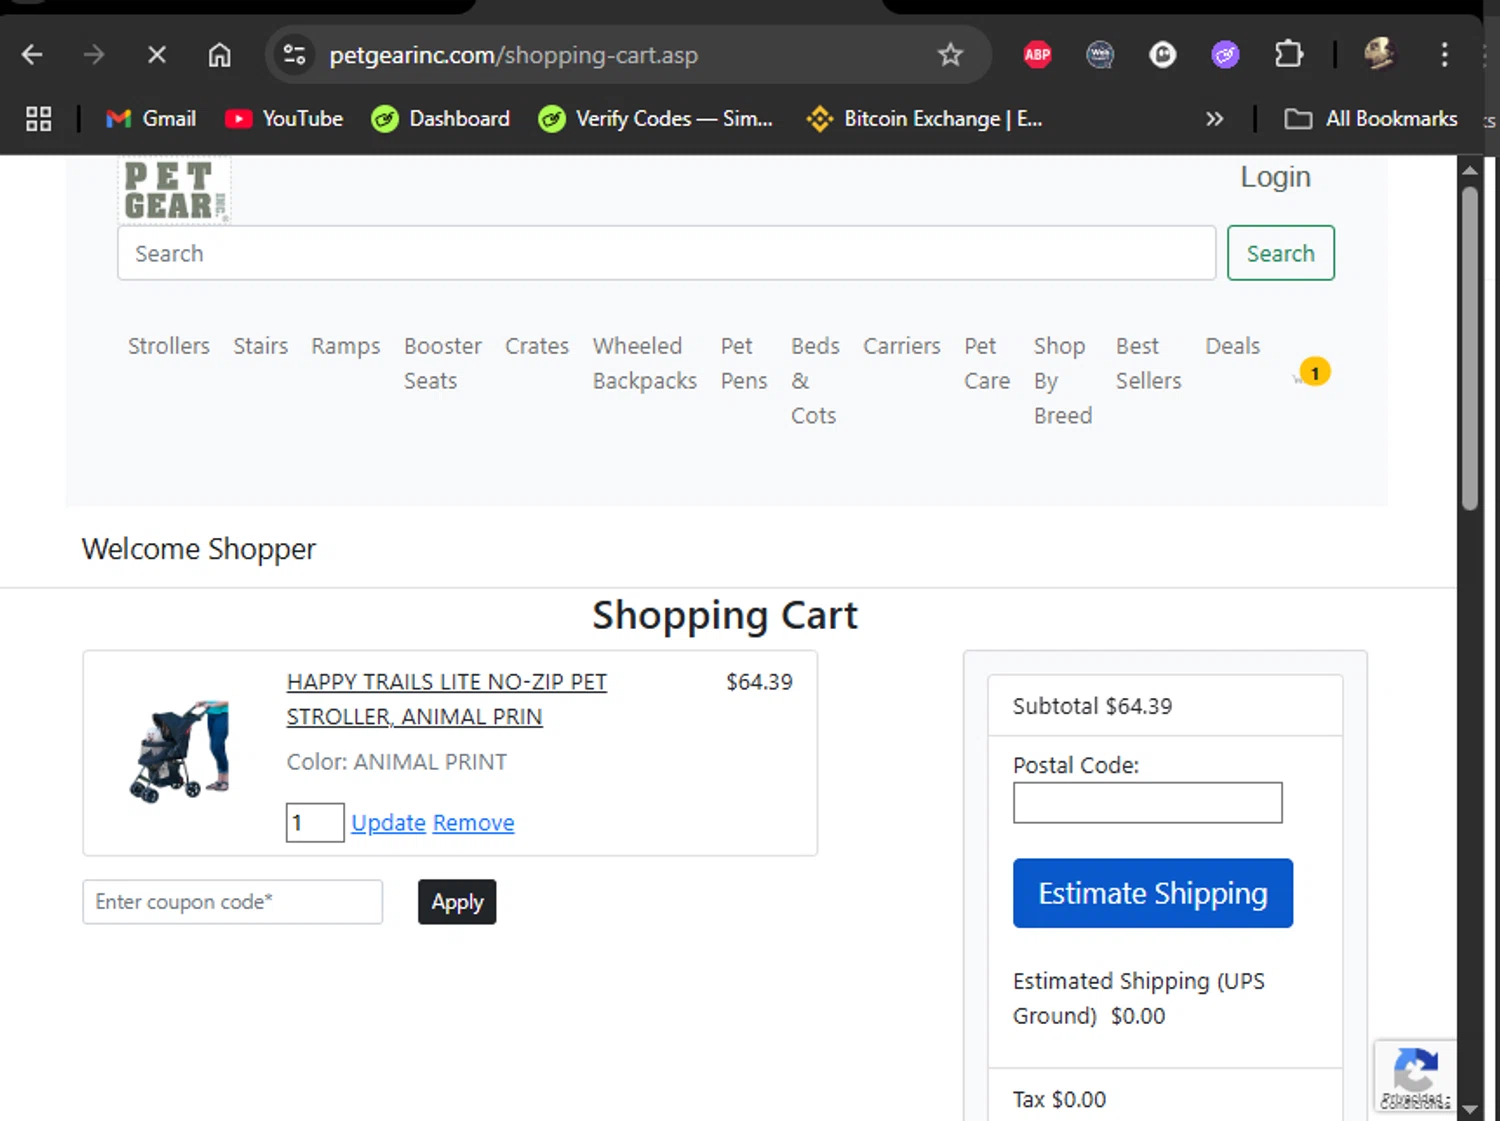Open the apps grid icon in bookmarks bar
This screenshot has height=1121, width=1500.
coord(38,119)
